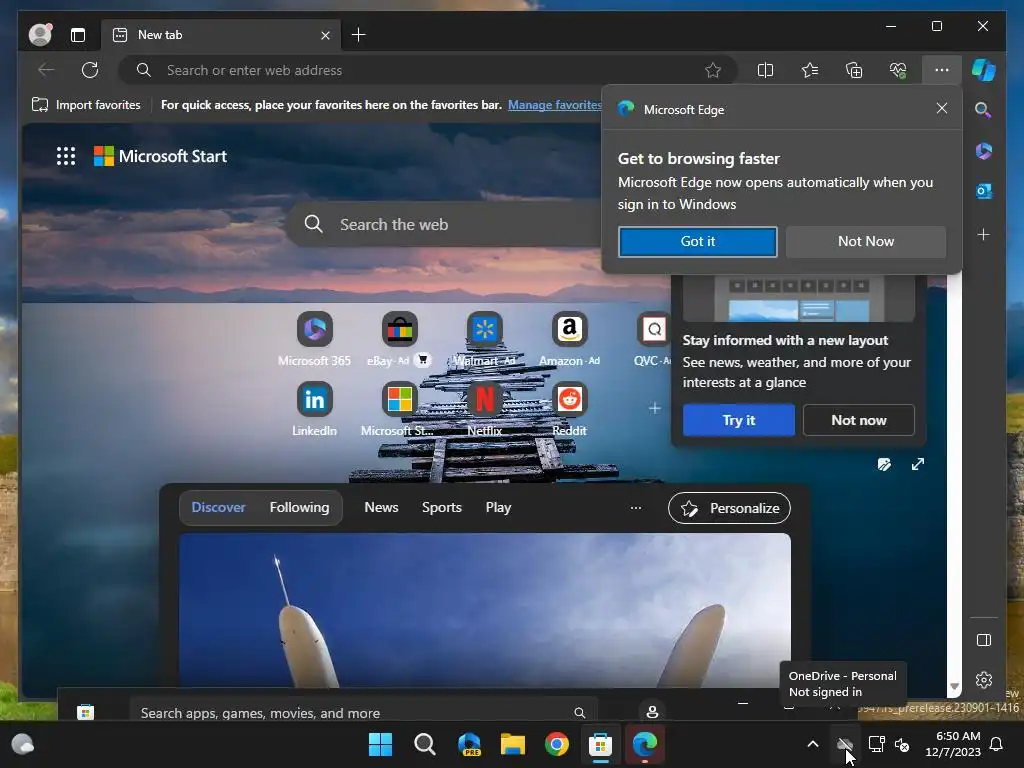The height and width of the screenshot is (768, 1024).
Task: Open the Manage favorites link
Action: (x=554, y=104)
